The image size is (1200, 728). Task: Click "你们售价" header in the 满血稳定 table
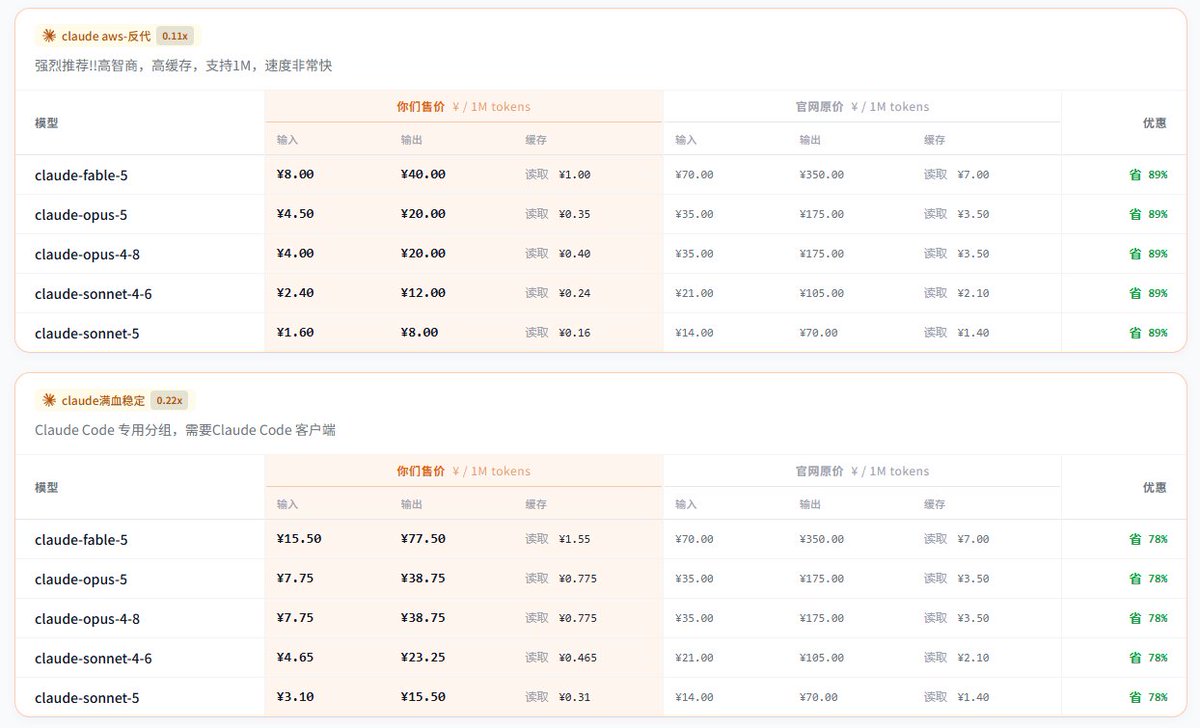click(421, 471)
